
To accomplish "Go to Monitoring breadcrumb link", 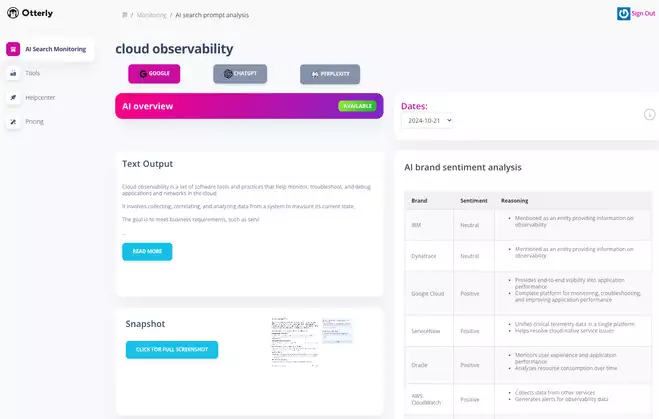I will point(152,15).
